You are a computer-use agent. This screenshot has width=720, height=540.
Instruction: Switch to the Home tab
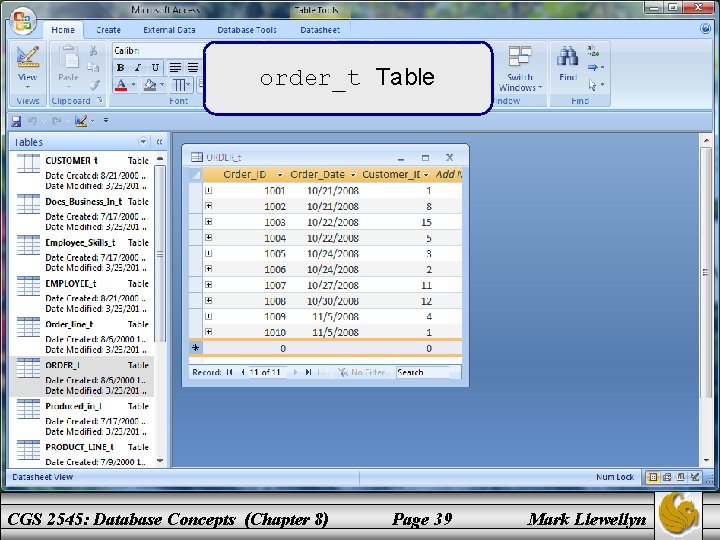coord(63,30)
